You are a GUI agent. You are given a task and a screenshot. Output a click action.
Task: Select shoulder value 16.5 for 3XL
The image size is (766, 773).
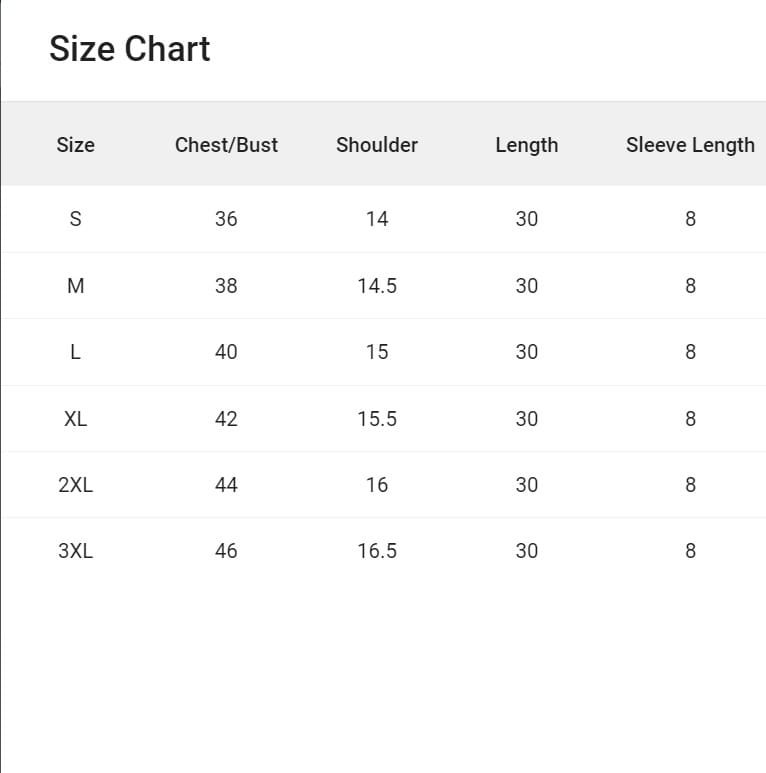coord(377,551)
